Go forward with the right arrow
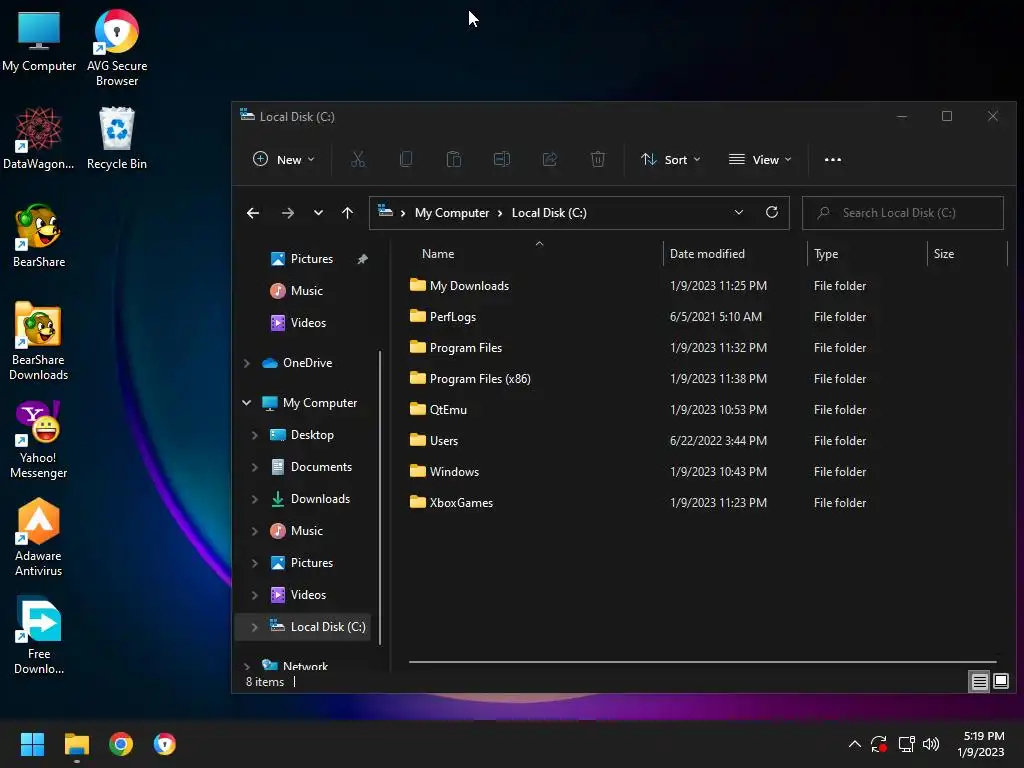 (287, 213)
